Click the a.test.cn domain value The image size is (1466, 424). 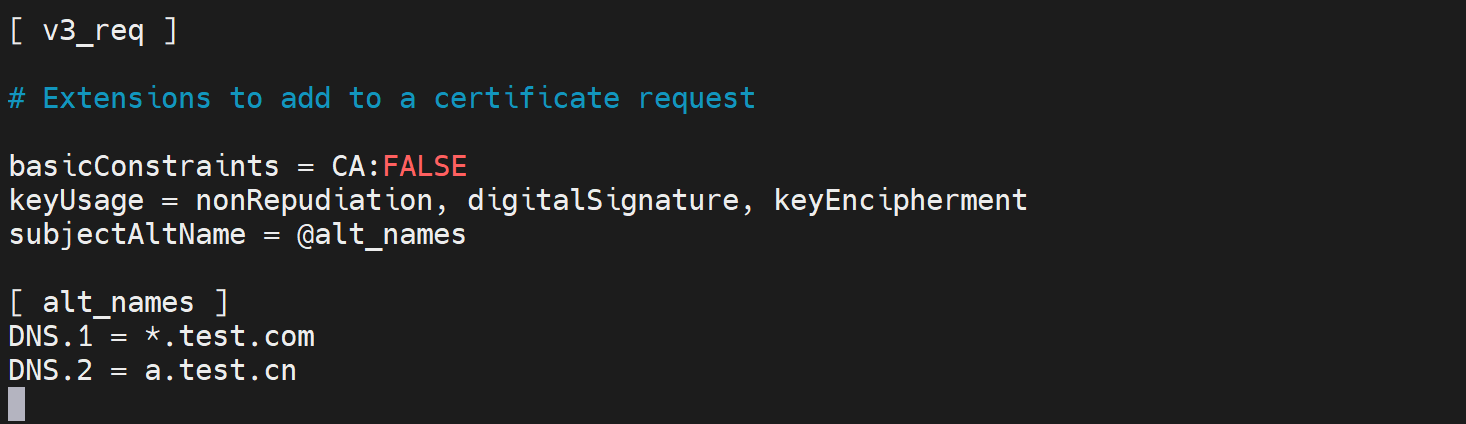point(220,370)
